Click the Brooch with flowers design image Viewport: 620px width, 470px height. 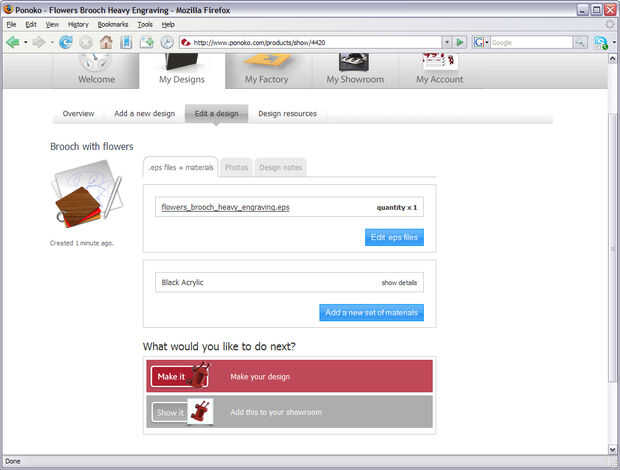[87, 194]
